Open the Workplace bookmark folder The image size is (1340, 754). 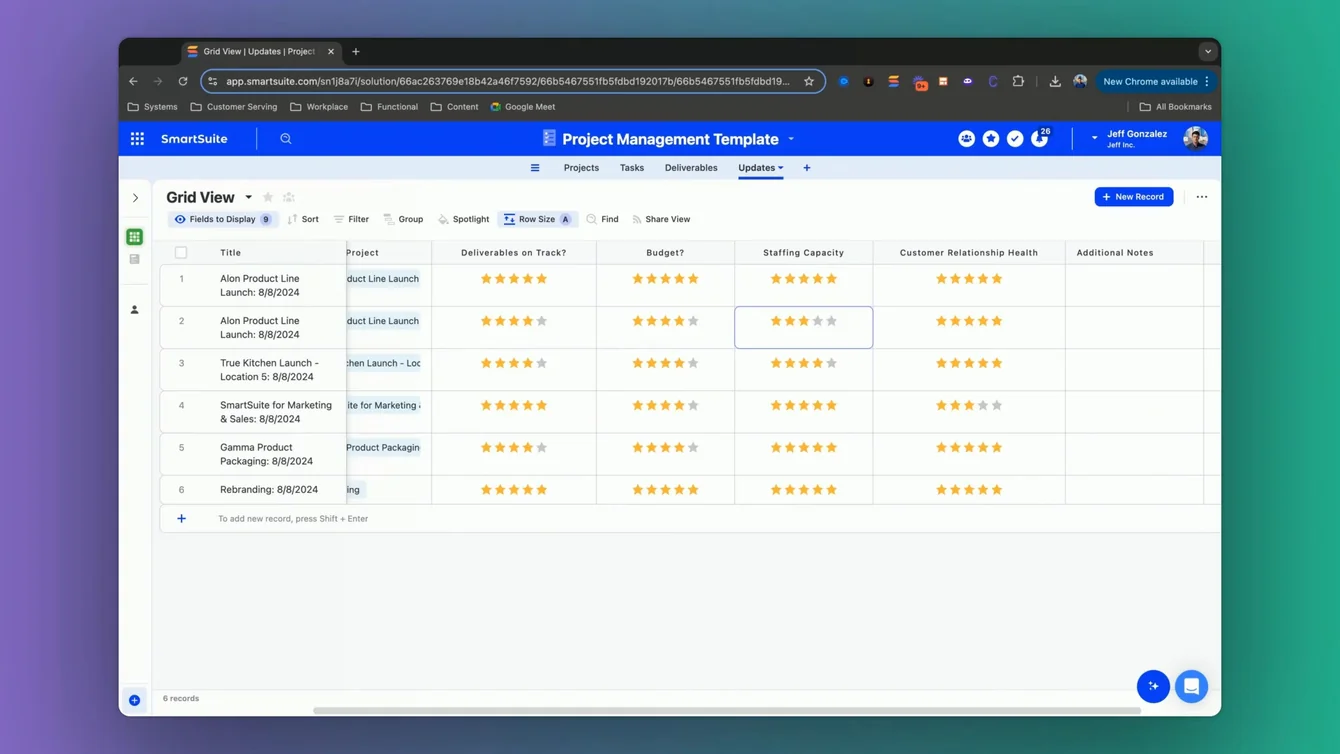[319, 107]
